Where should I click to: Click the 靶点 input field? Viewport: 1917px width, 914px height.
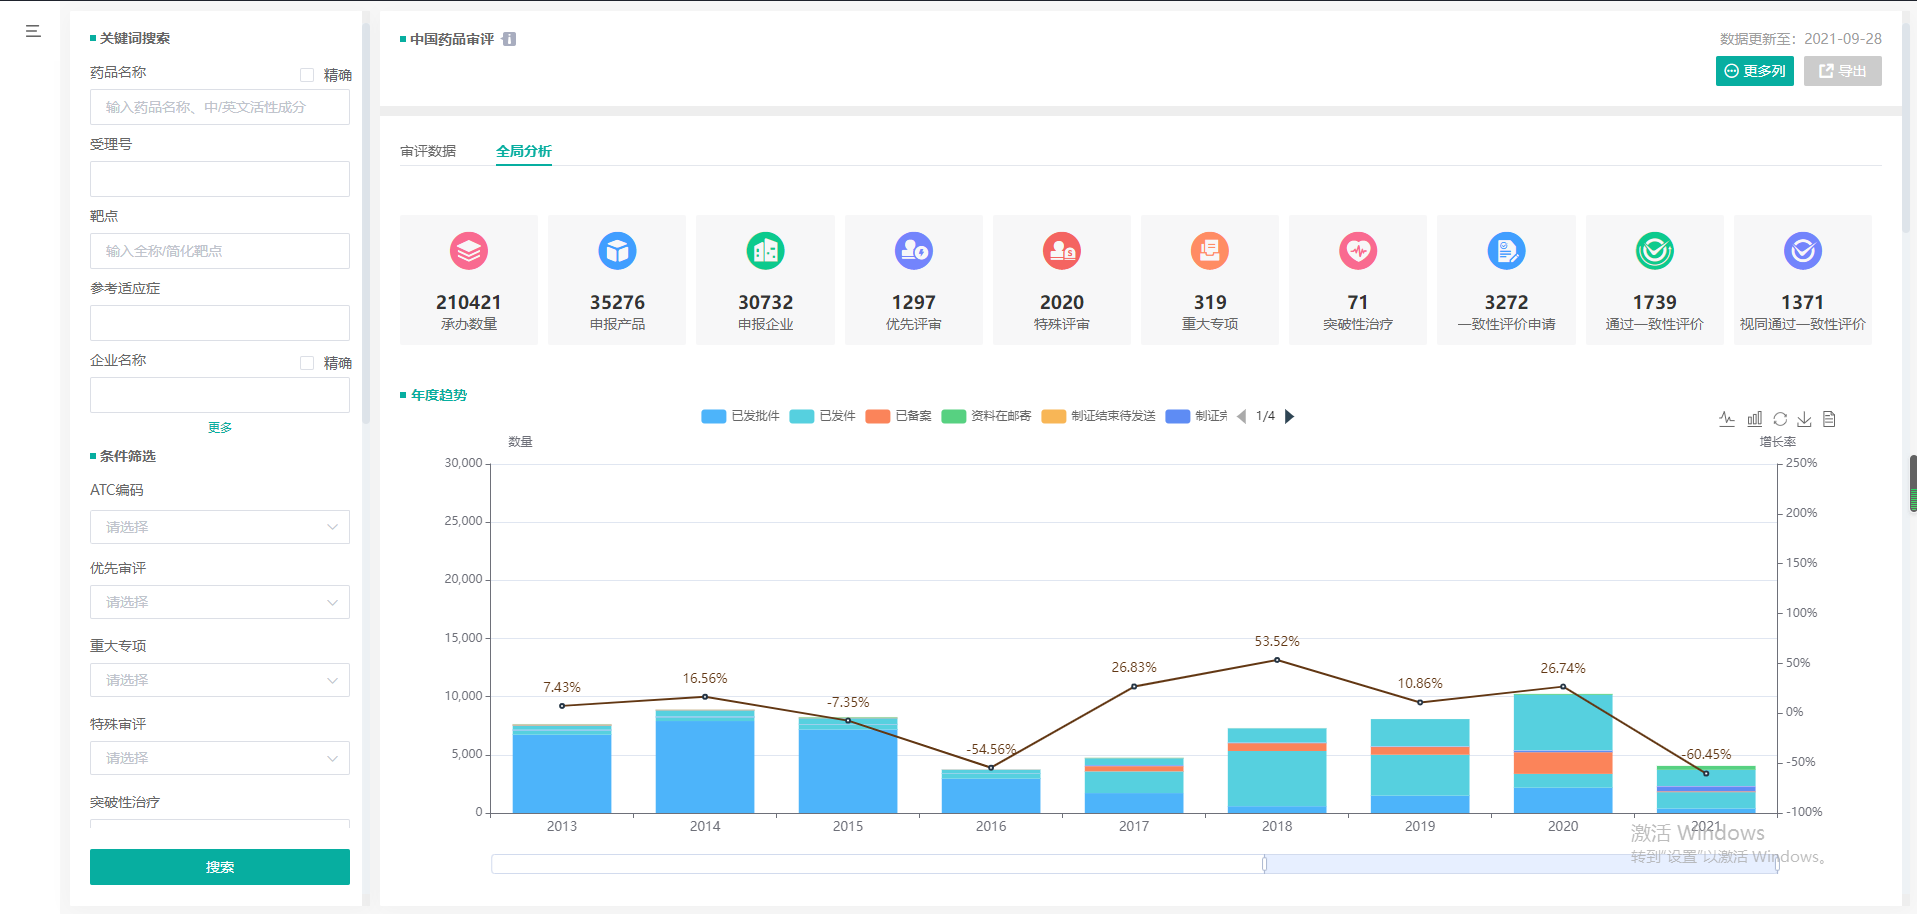tap(220, 251)
